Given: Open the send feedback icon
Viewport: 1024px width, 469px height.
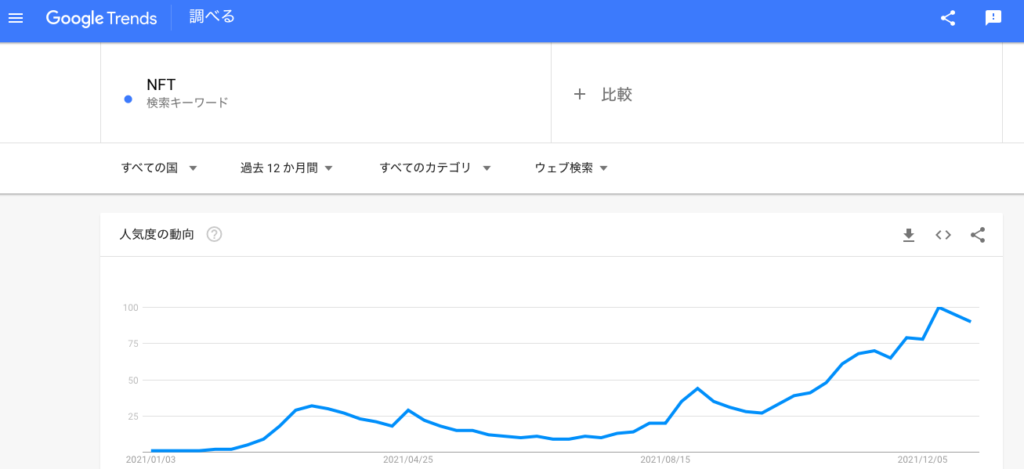Looking at the screenshot, I should (x=993, y=18).
